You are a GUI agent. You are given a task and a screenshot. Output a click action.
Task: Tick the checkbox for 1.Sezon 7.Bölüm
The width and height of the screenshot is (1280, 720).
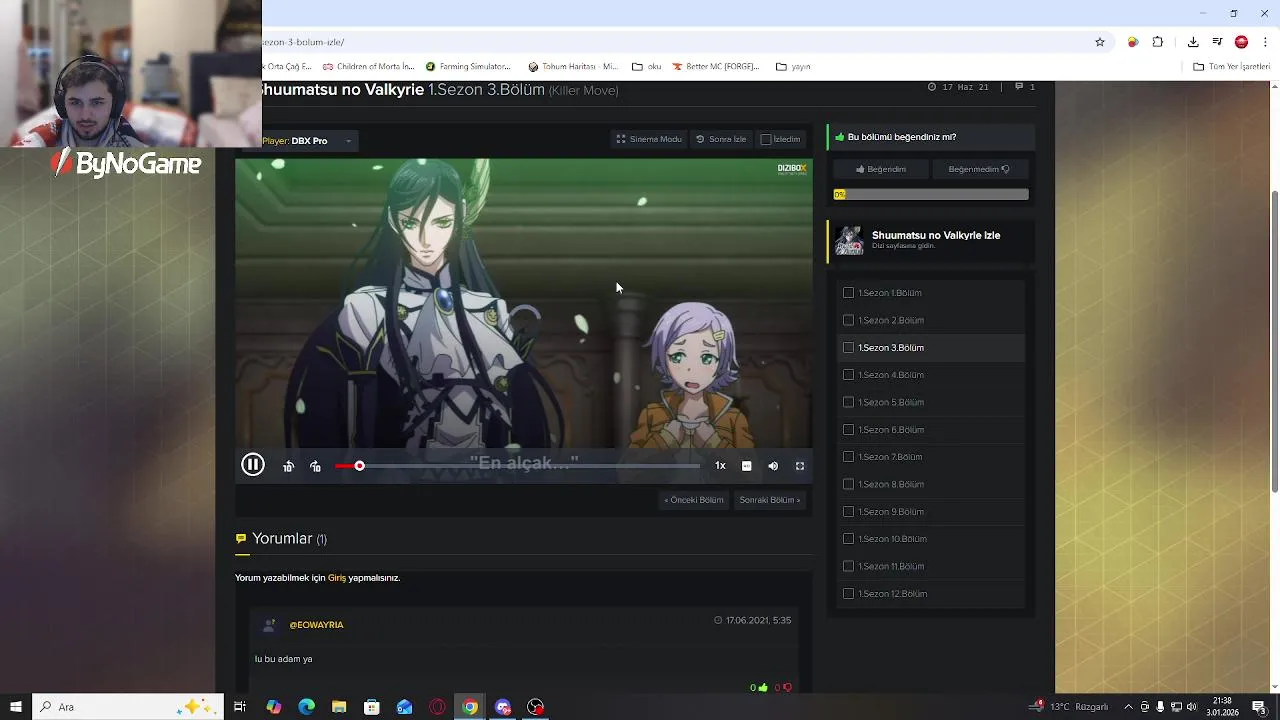click(848, 457)
